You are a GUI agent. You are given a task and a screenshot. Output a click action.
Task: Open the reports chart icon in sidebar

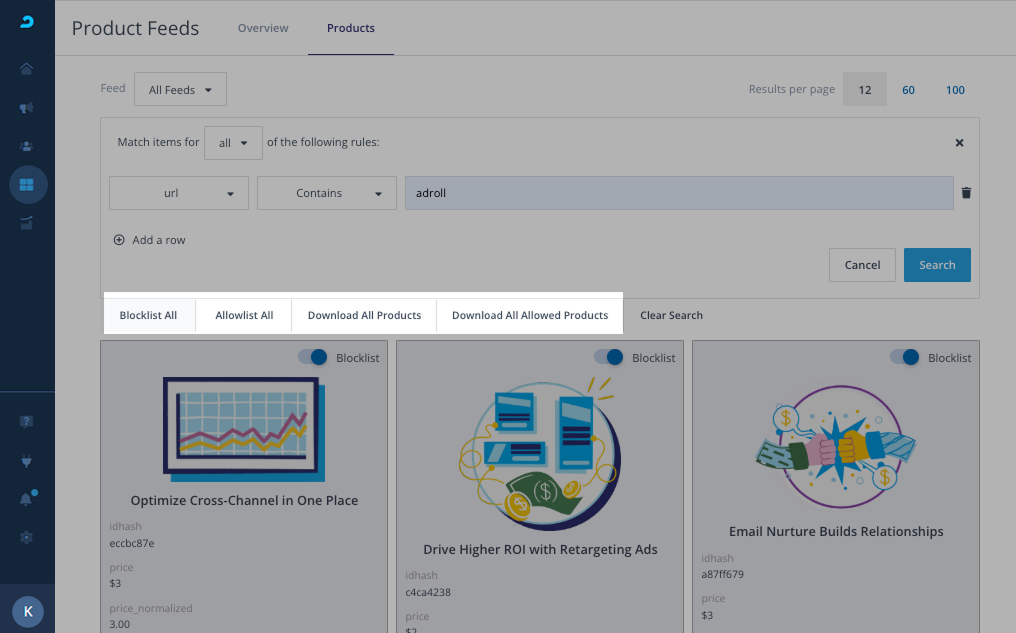pyautogui.click(x=27, y=223)
